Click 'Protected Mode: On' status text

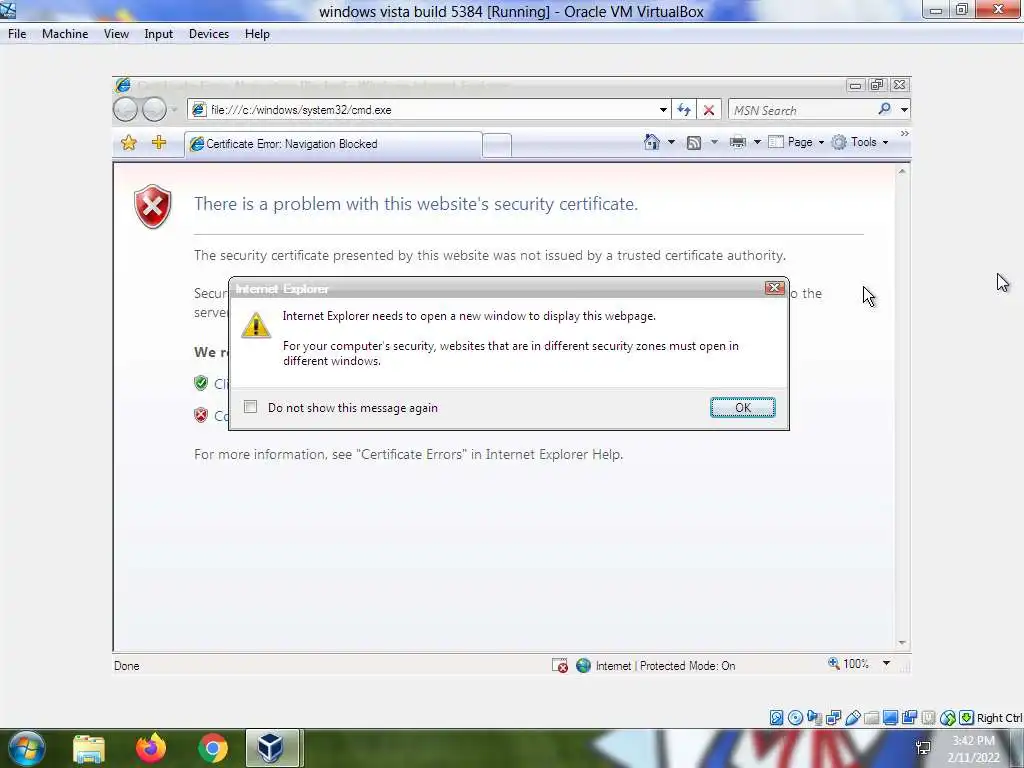coord(688,665)
